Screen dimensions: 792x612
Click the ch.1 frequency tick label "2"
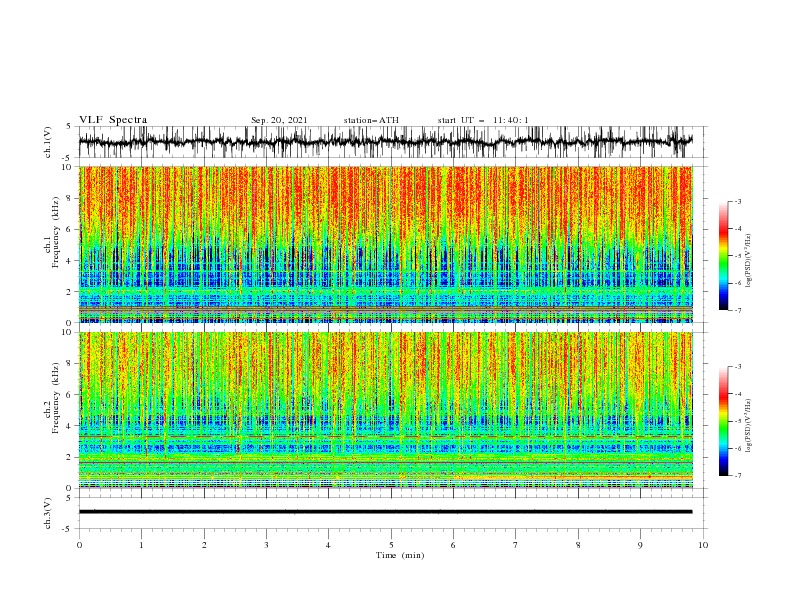point(70,291)
